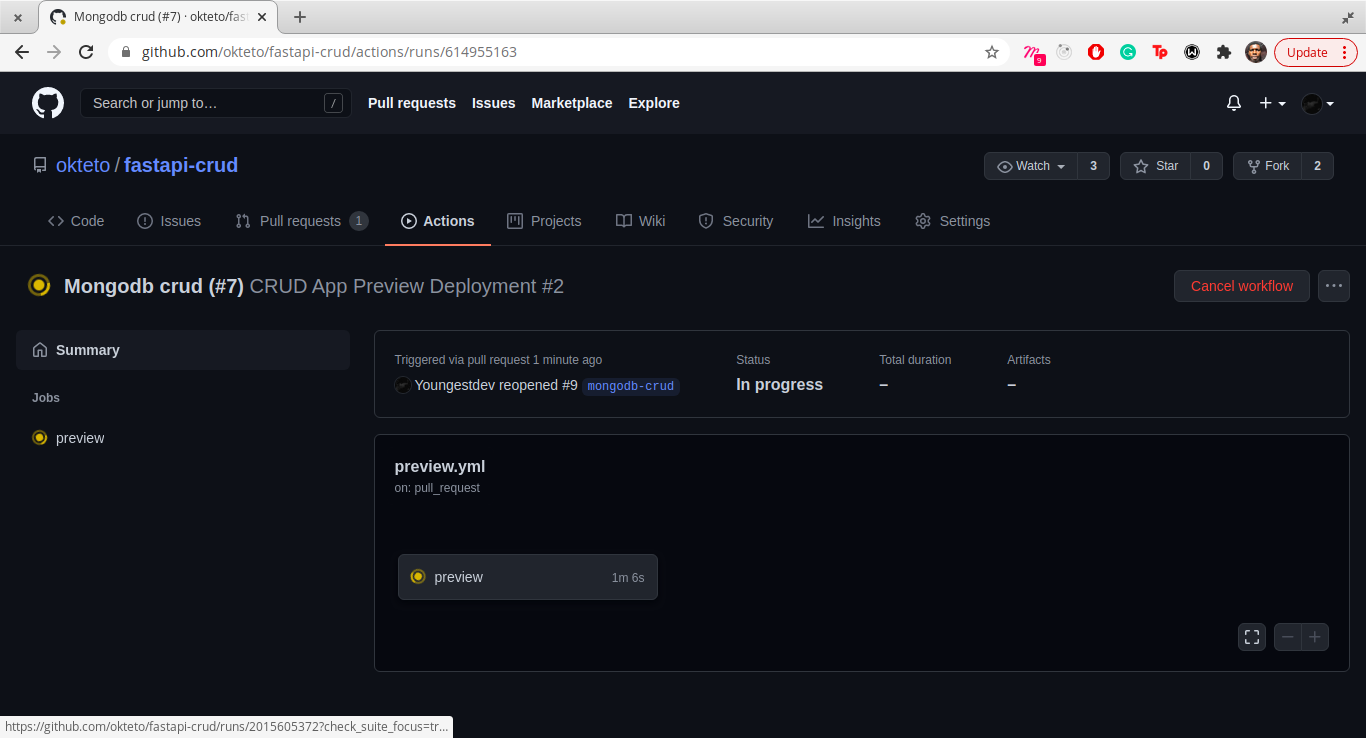Zoom in the workflow graph
The image size is (1366, 738).
click(x=1315, y=637)
